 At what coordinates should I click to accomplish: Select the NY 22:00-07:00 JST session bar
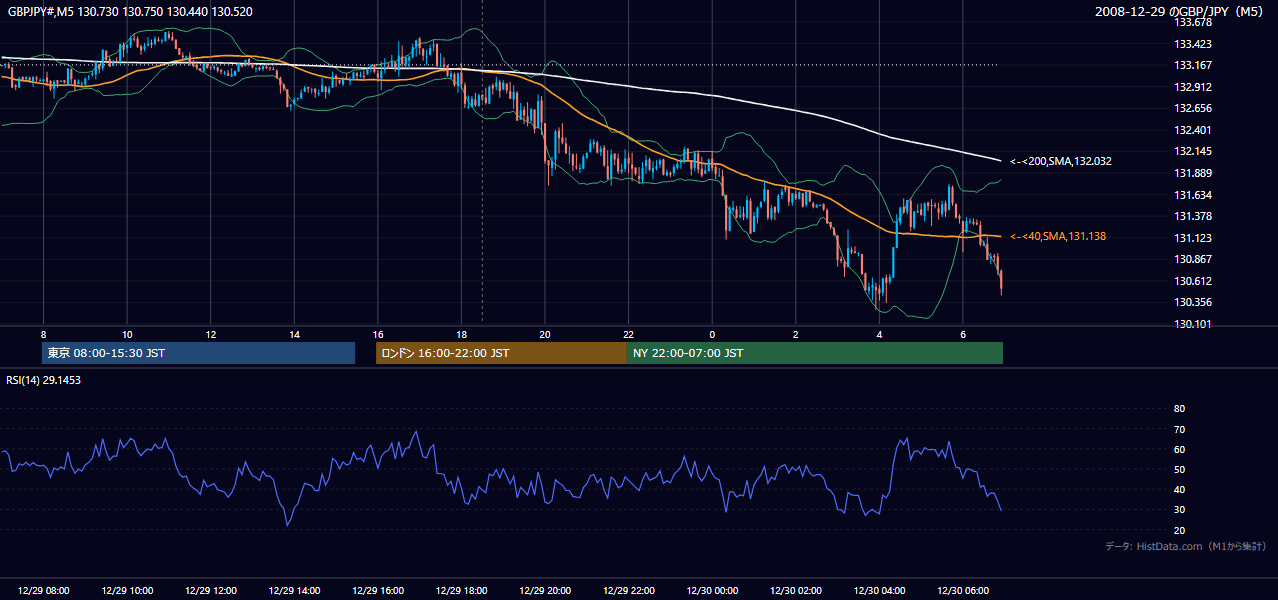pyautogui.click(x=815, y=353)
